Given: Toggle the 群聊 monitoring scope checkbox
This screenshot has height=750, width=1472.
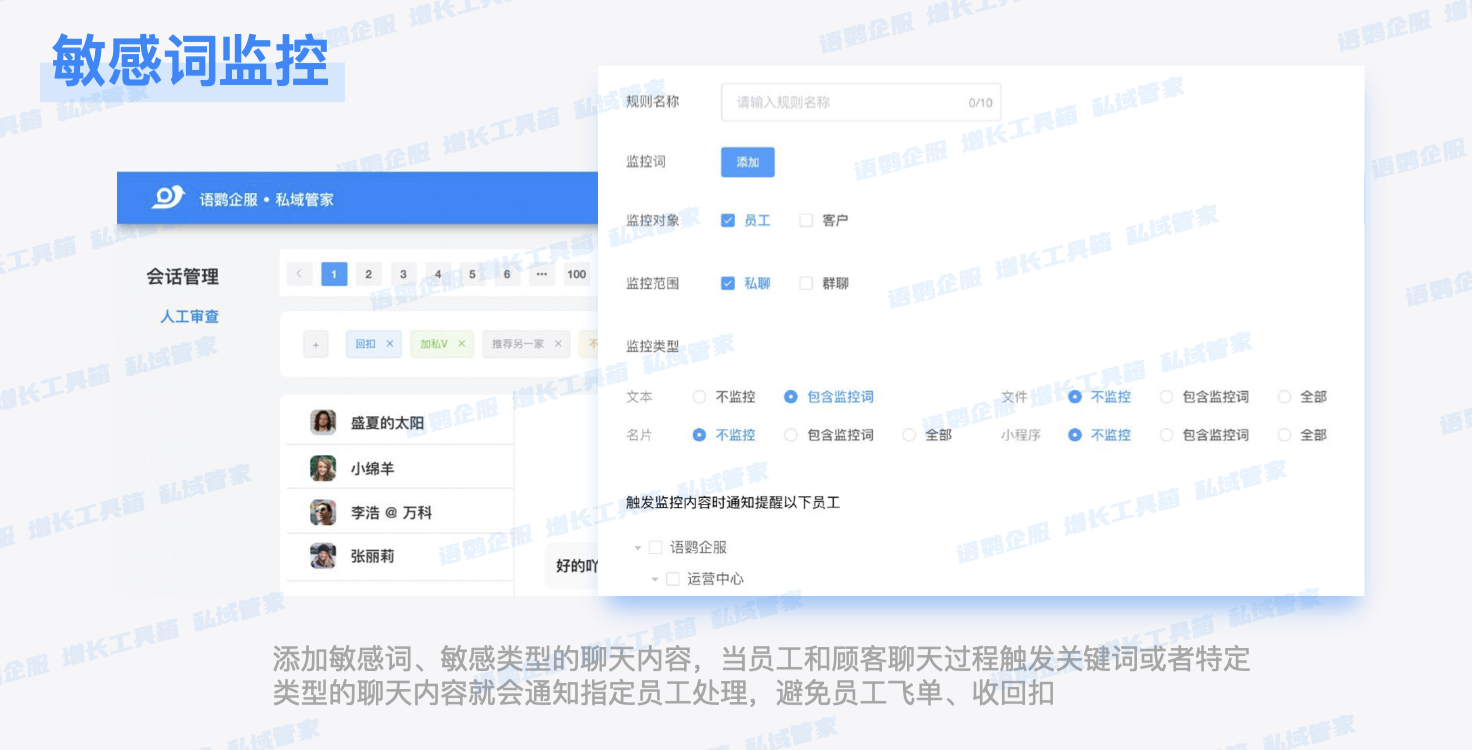Looking at the screenshot, I should [806, 284].
